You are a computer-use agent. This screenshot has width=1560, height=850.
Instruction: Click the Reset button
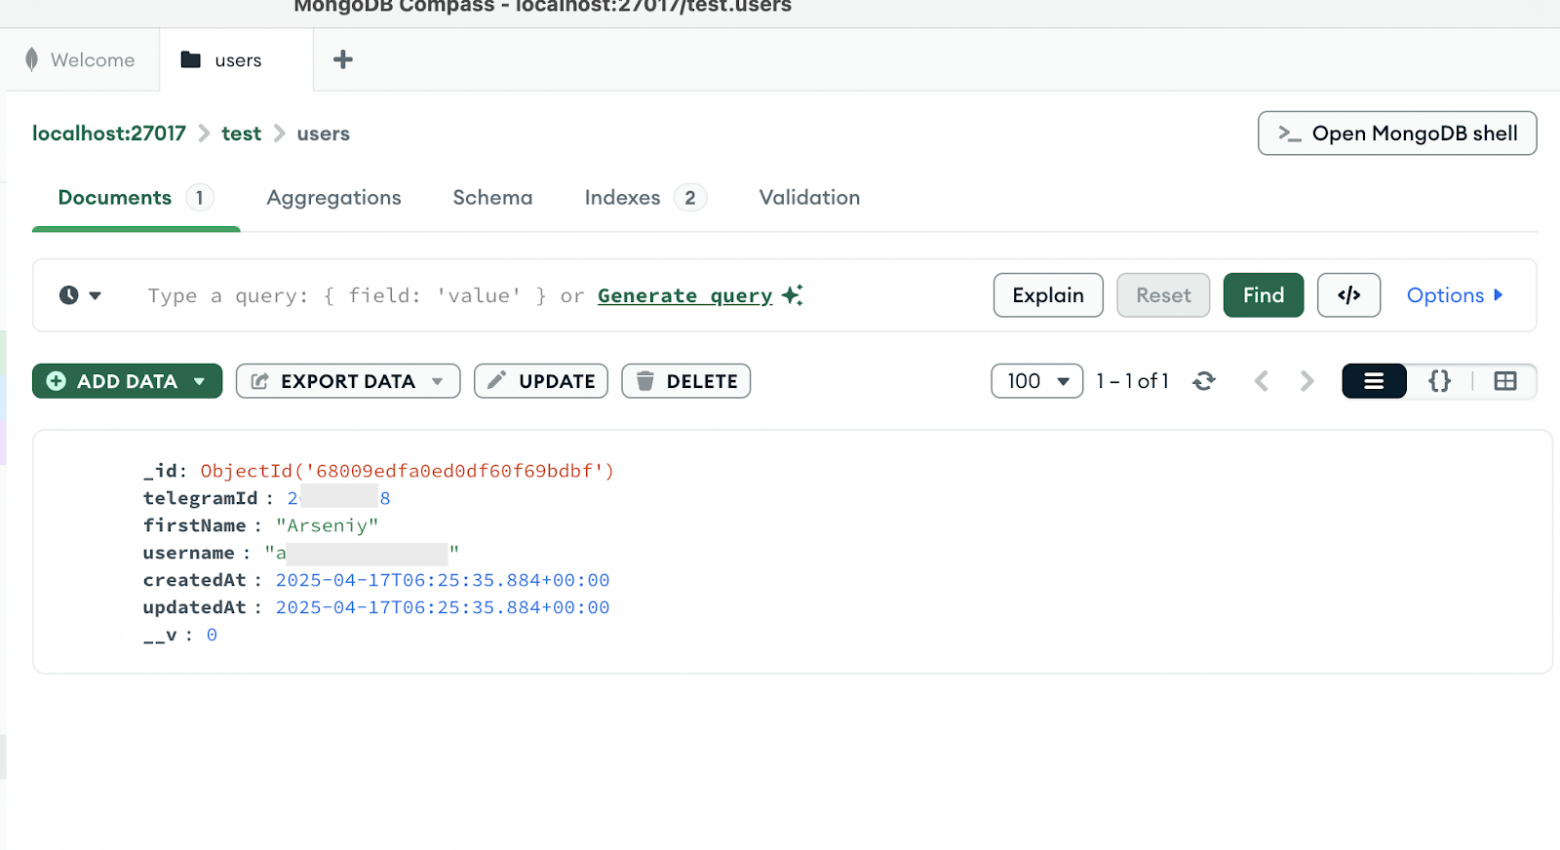[x=1163, y=295]
